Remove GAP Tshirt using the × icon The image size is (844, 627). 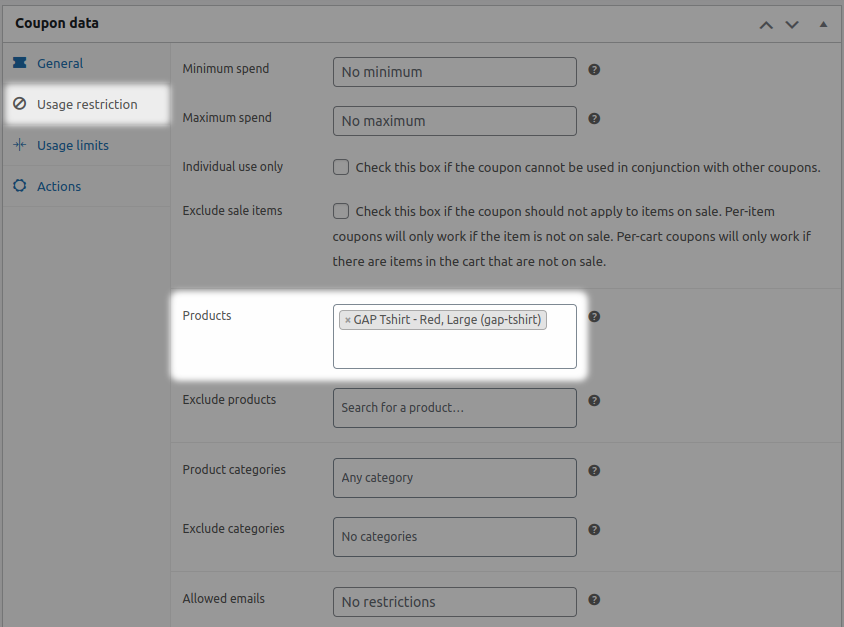346,320
